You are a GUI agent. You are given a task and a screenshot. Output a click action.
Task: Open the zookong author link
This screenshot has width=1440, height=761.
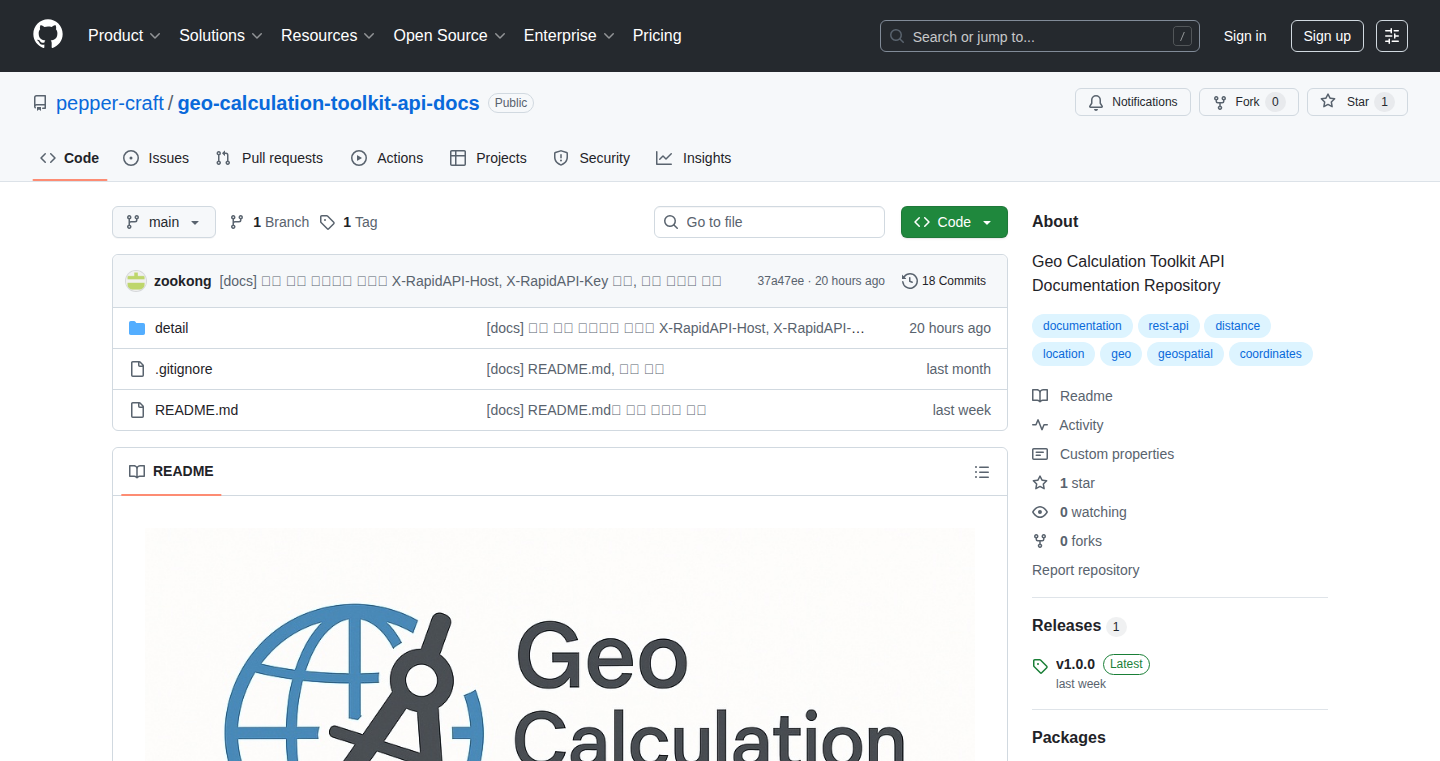pos(183,281)
